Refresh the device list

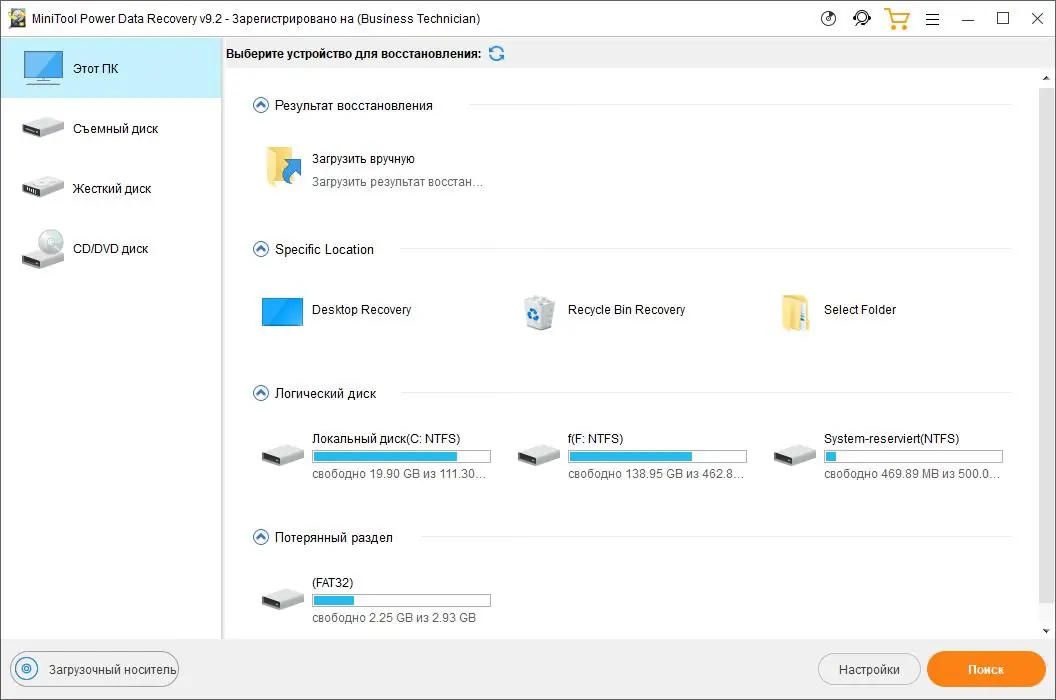coord(497,53)
